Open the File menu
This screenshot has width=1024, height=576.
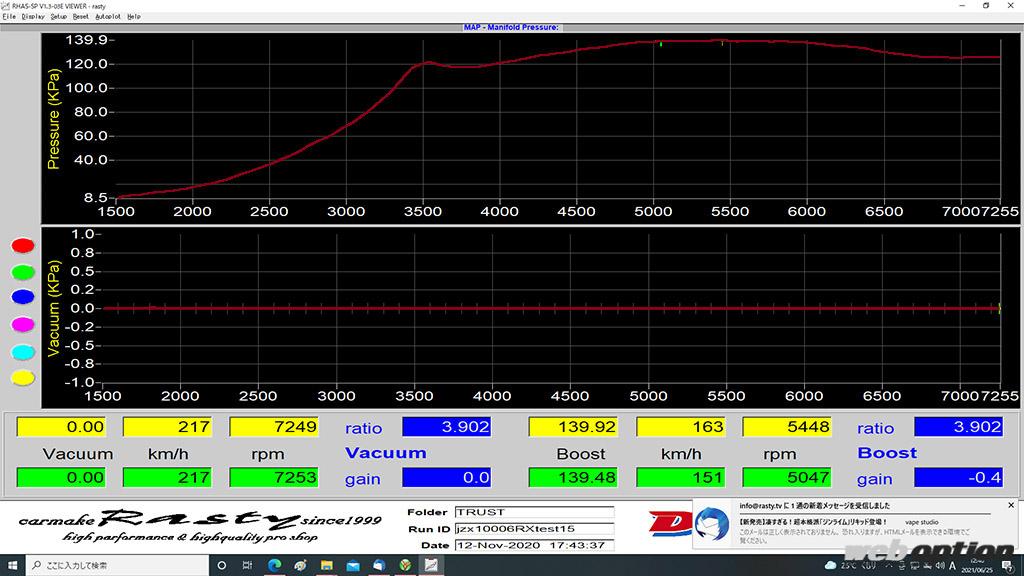click(x=9, y=17)
